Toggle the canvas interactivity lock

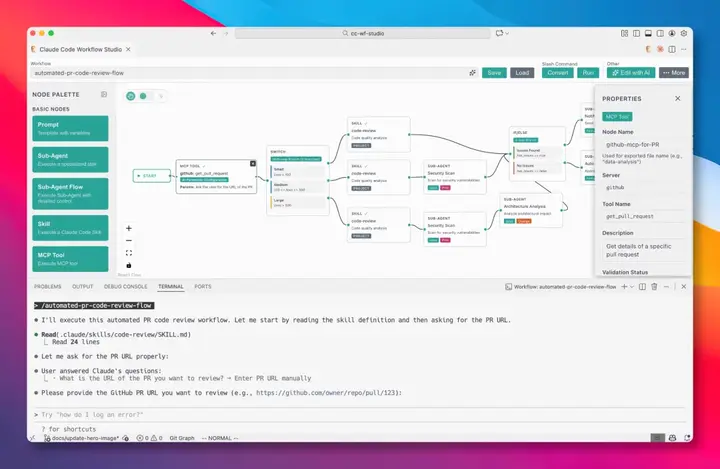pyautogui.click(x=129, y=265)
